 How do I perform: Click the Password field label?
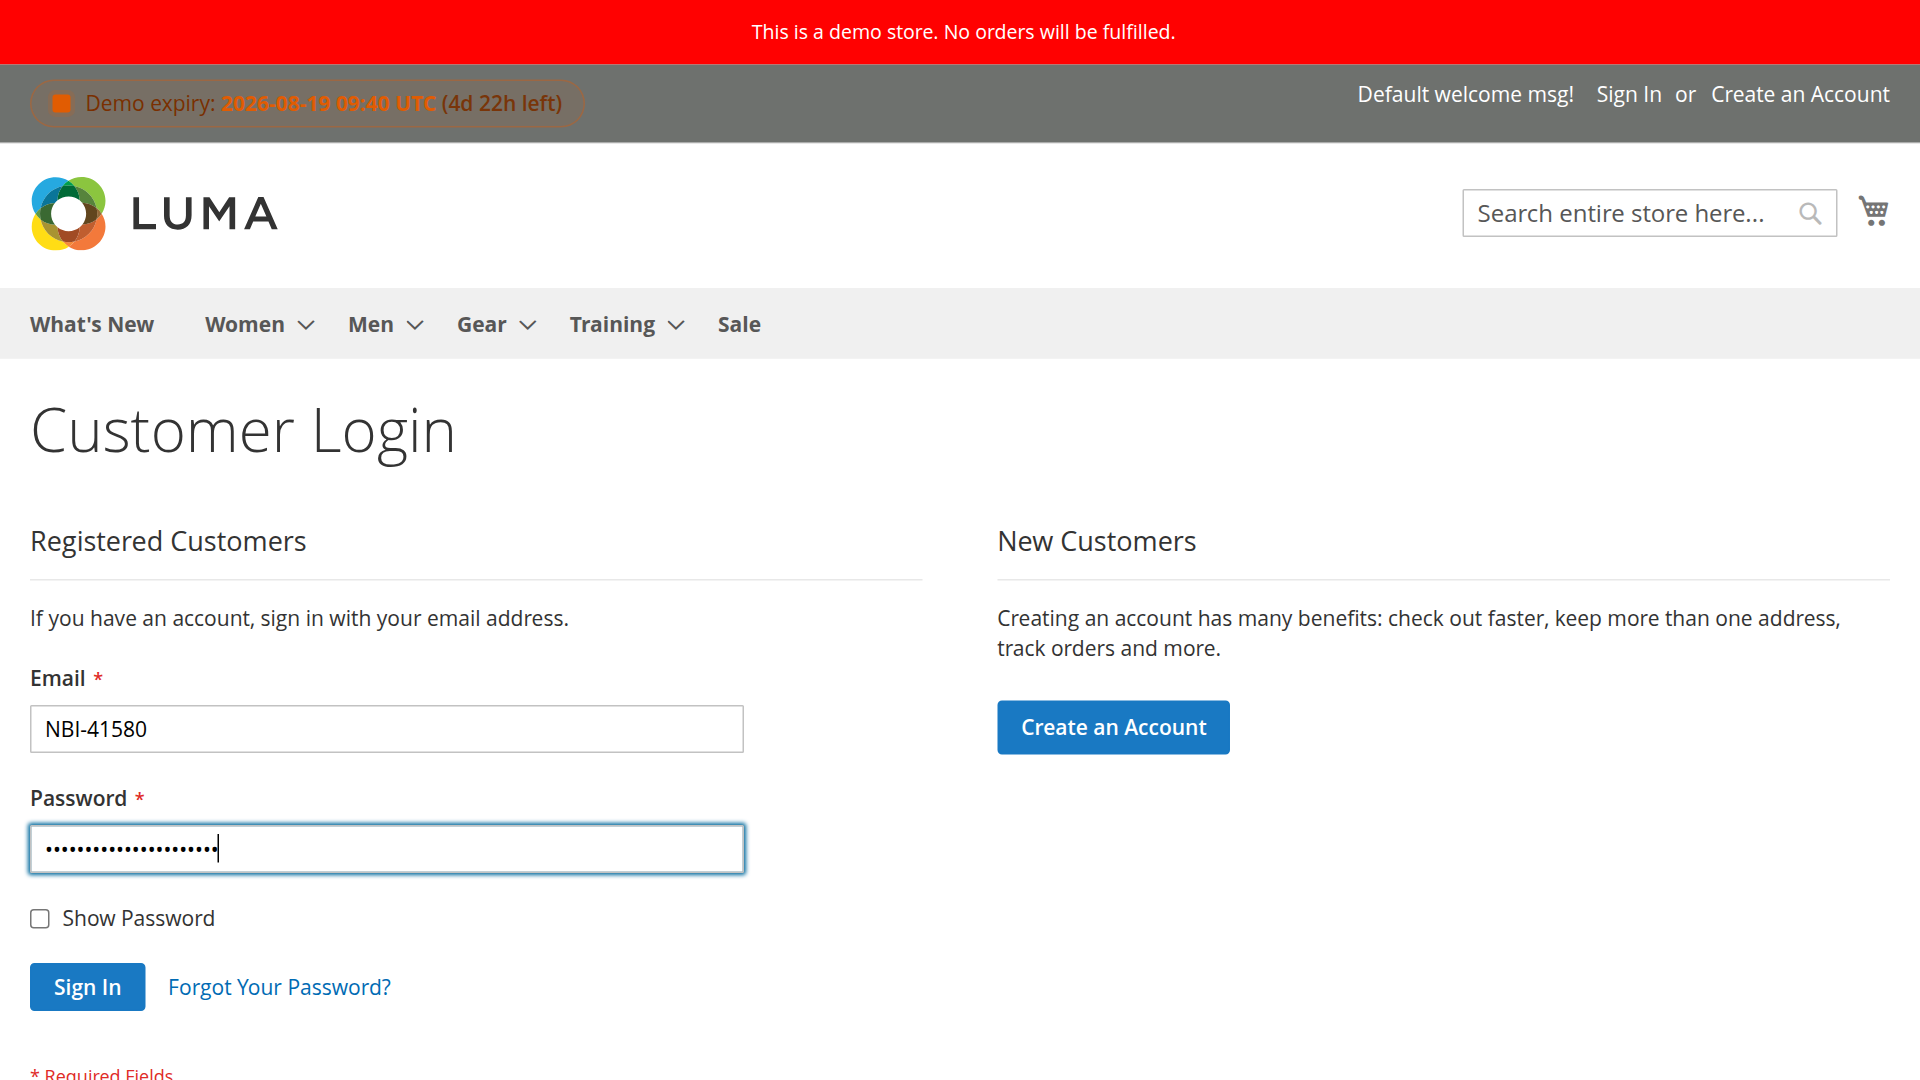(78, 798)
